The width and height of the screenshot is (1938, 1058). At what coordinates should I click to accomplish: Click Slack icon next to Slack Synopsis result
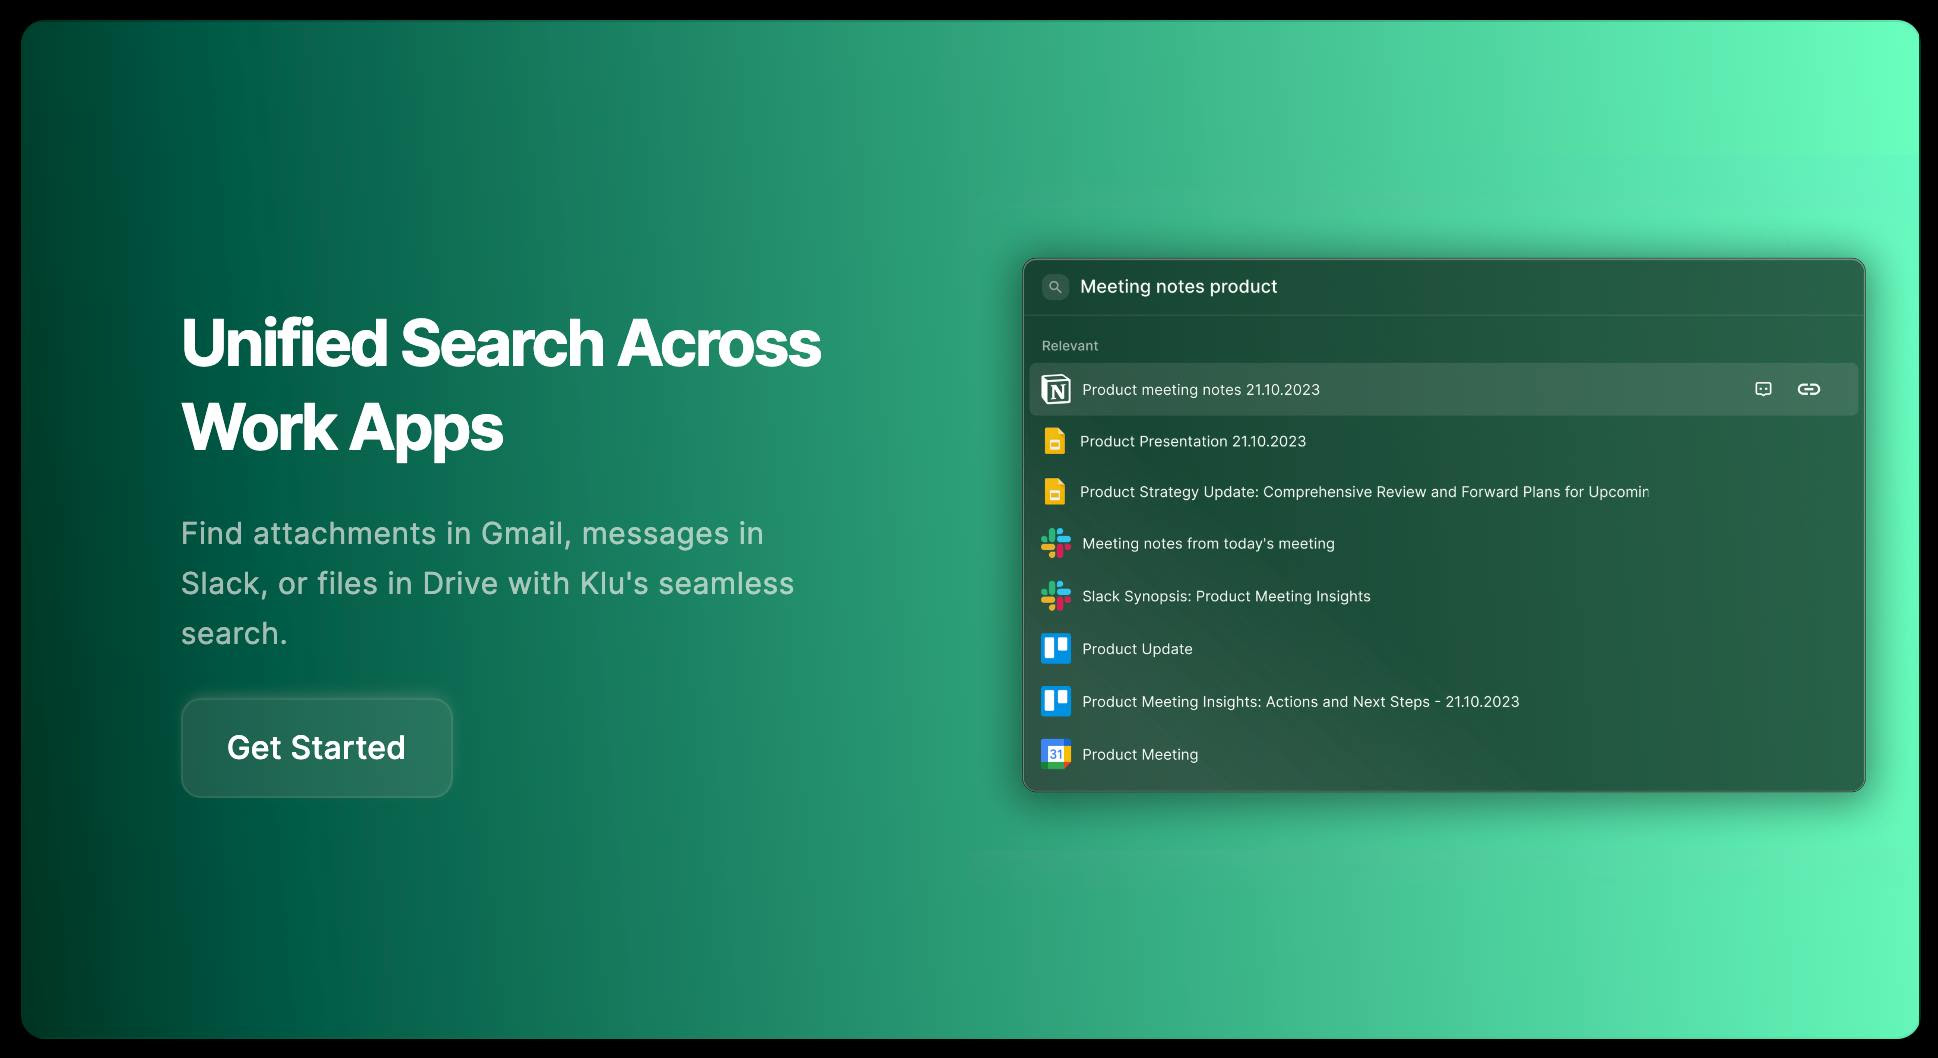pos(1055,596)
